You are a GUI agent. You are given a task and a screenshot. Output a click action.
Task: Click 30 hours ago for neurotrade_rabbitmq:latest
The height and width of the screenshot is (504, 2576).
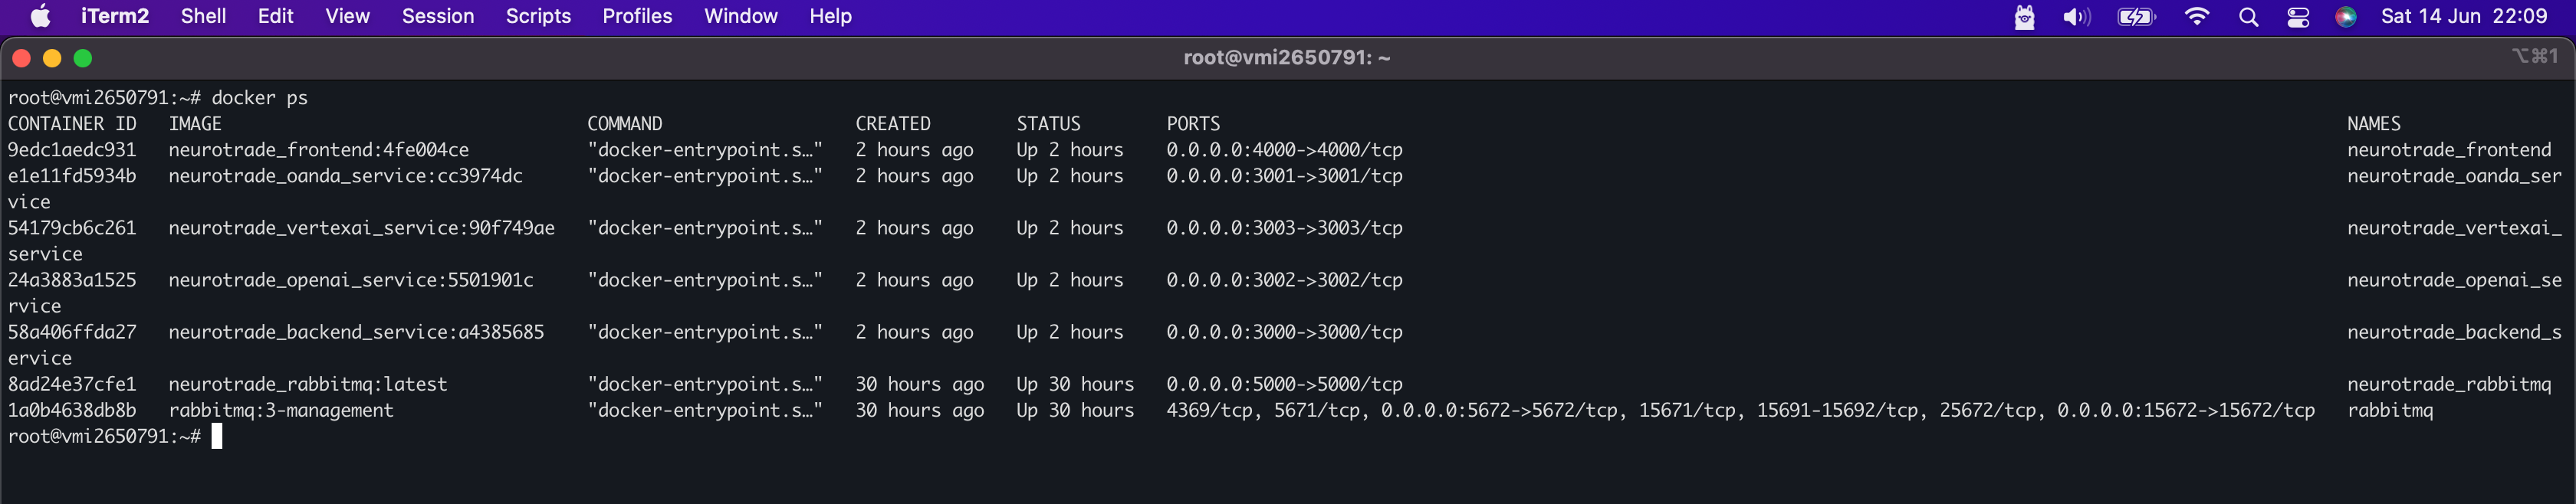pyautogui.click(x=919, y=384)
